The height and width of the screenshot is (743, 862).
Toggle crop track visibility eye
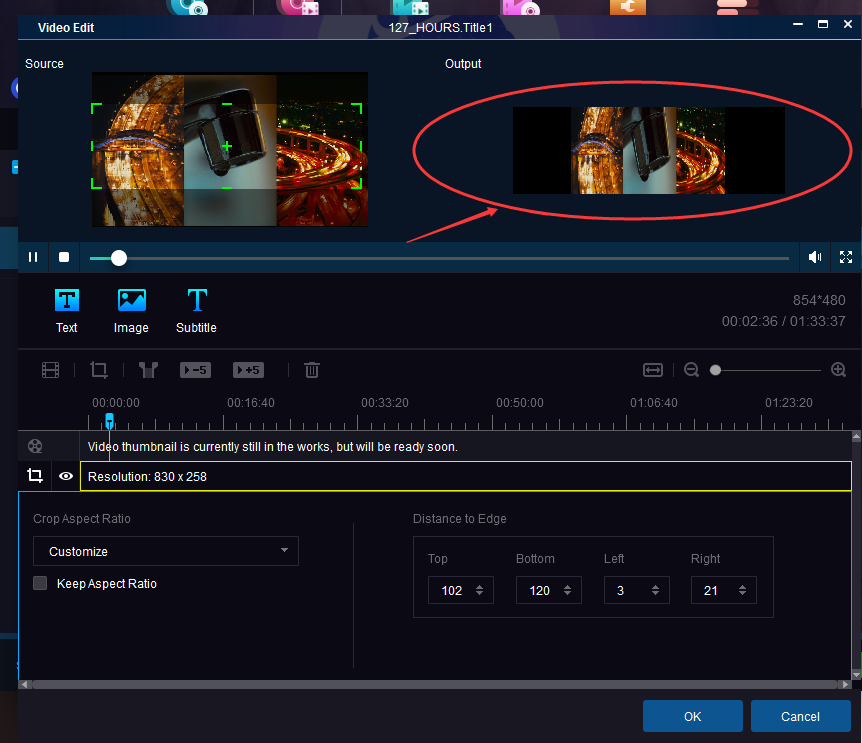[66, 476]
